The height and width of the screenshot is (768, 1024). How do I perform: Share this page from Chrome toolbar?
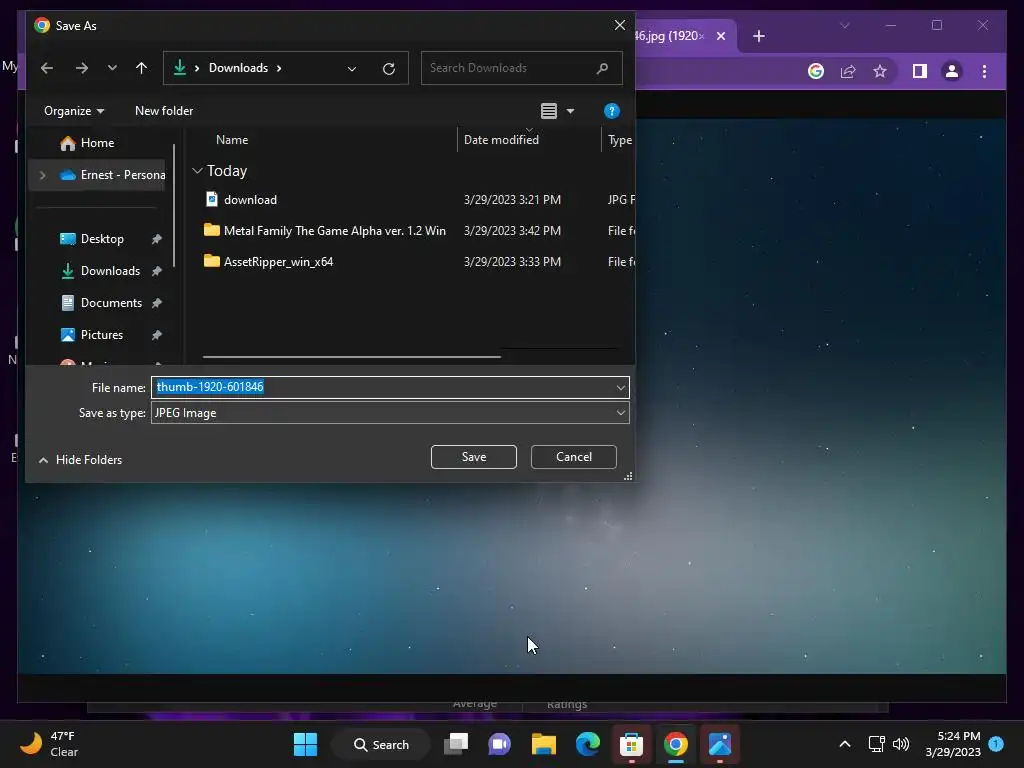tap(848, 71)
